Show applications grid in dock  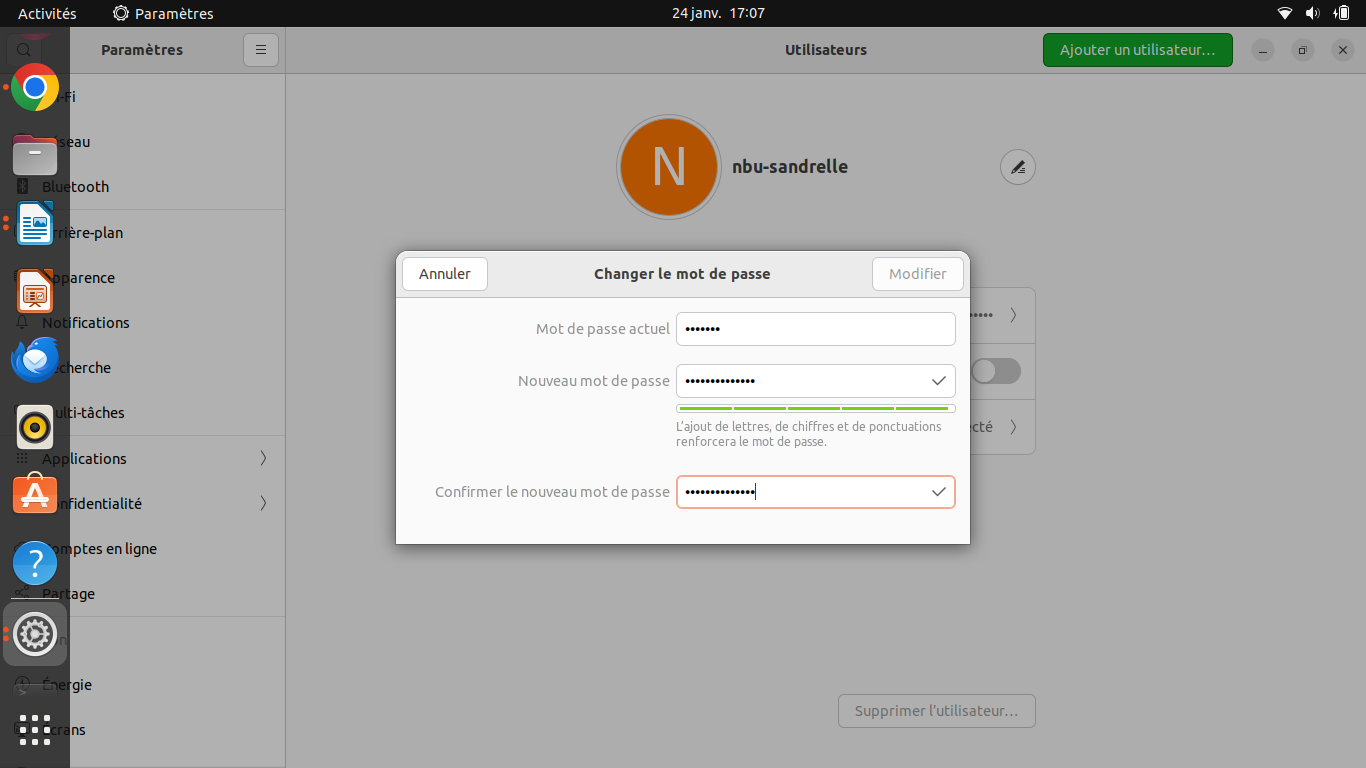(x=35, y=730)
